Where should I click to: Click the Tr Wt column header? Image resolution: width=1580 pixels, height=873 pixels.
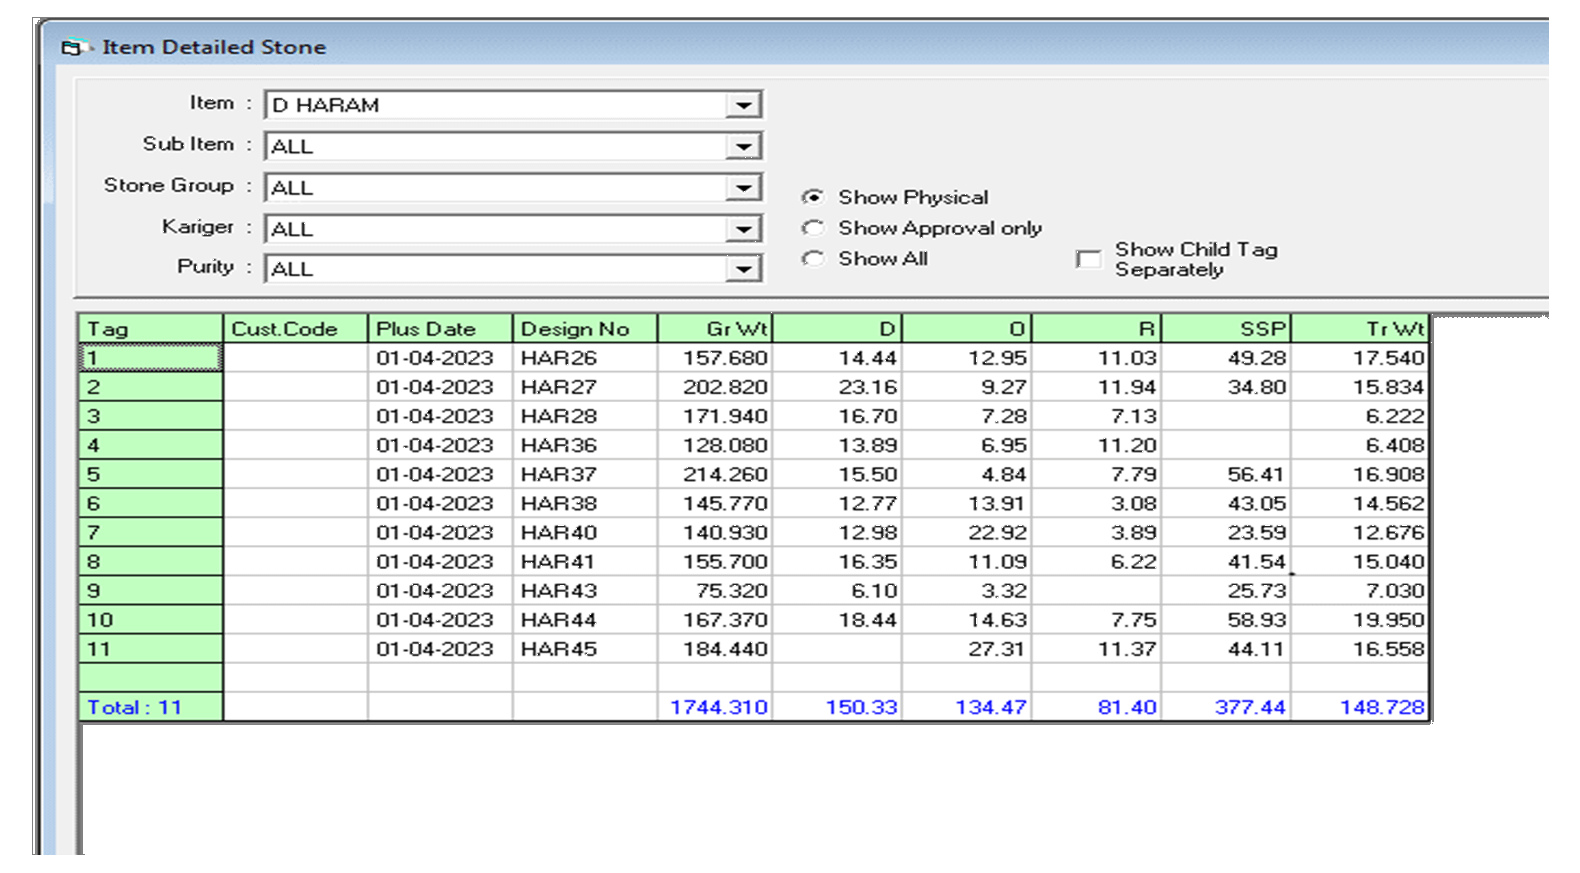pos(1360,329)
